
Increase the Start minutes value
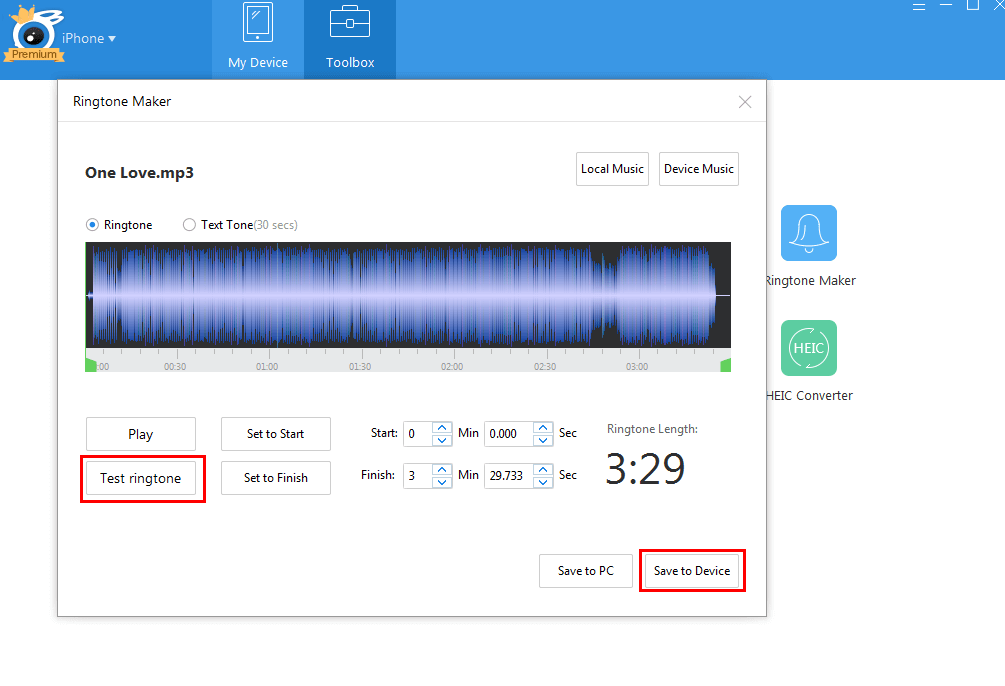pos(442,428)
